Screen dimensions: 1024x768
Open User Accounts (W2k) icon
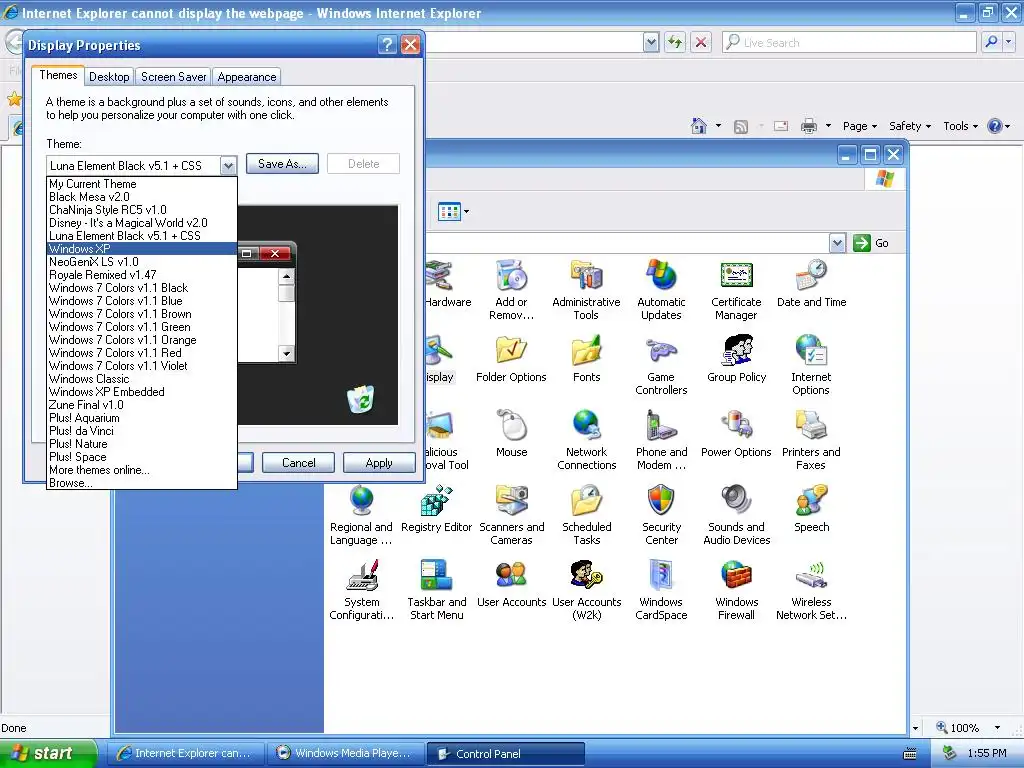586,590
